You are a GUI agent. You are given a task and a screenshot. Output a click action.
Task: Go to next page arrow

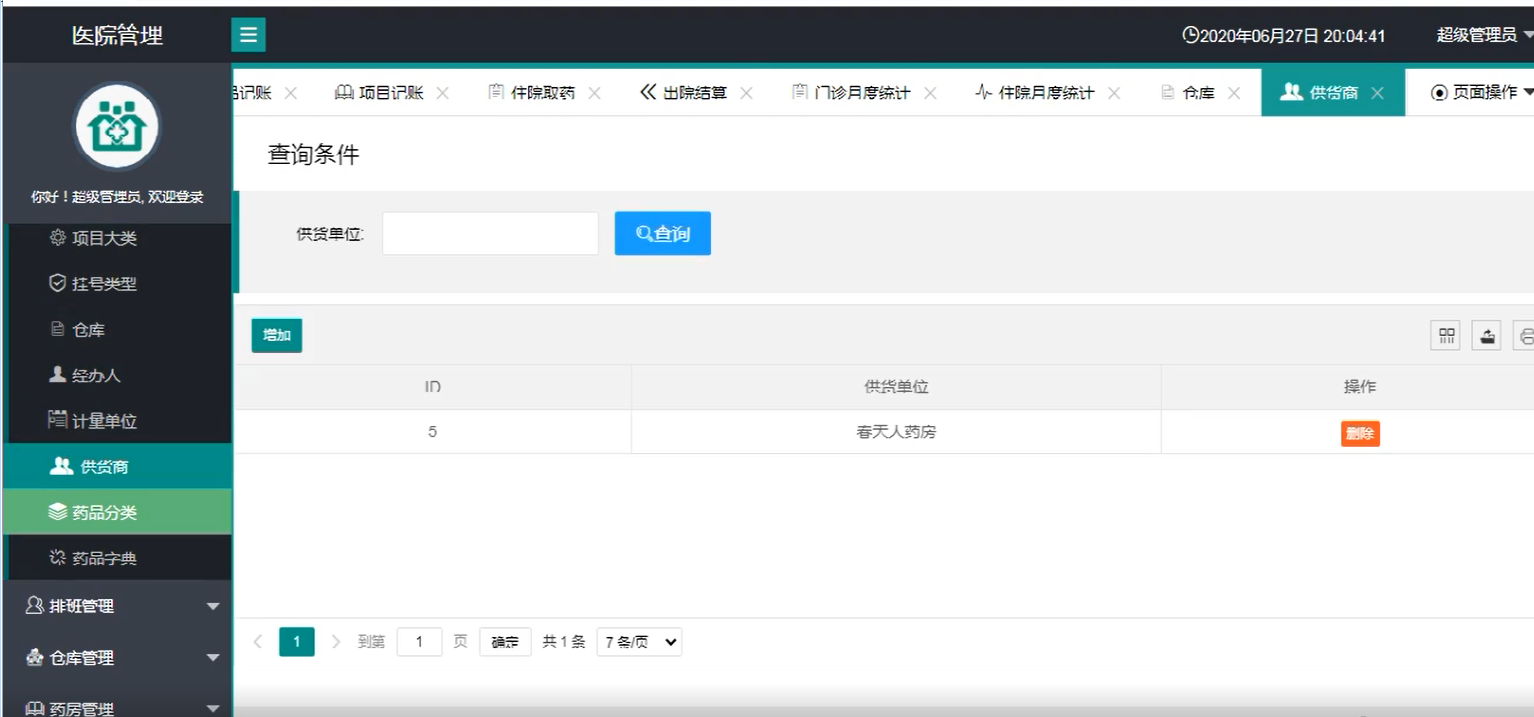[336, 642]
